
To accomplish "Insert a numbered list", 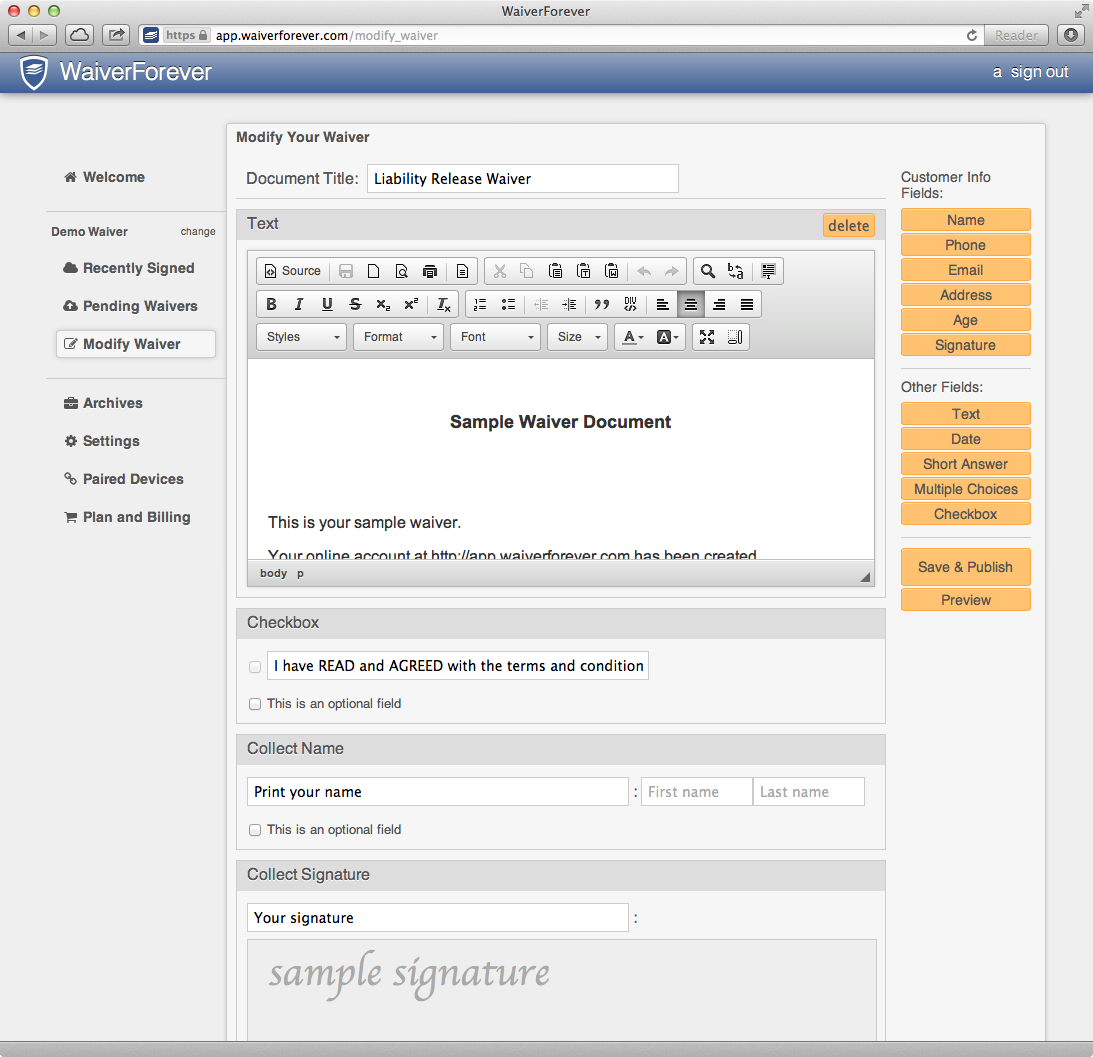I will tap(480, 305).
